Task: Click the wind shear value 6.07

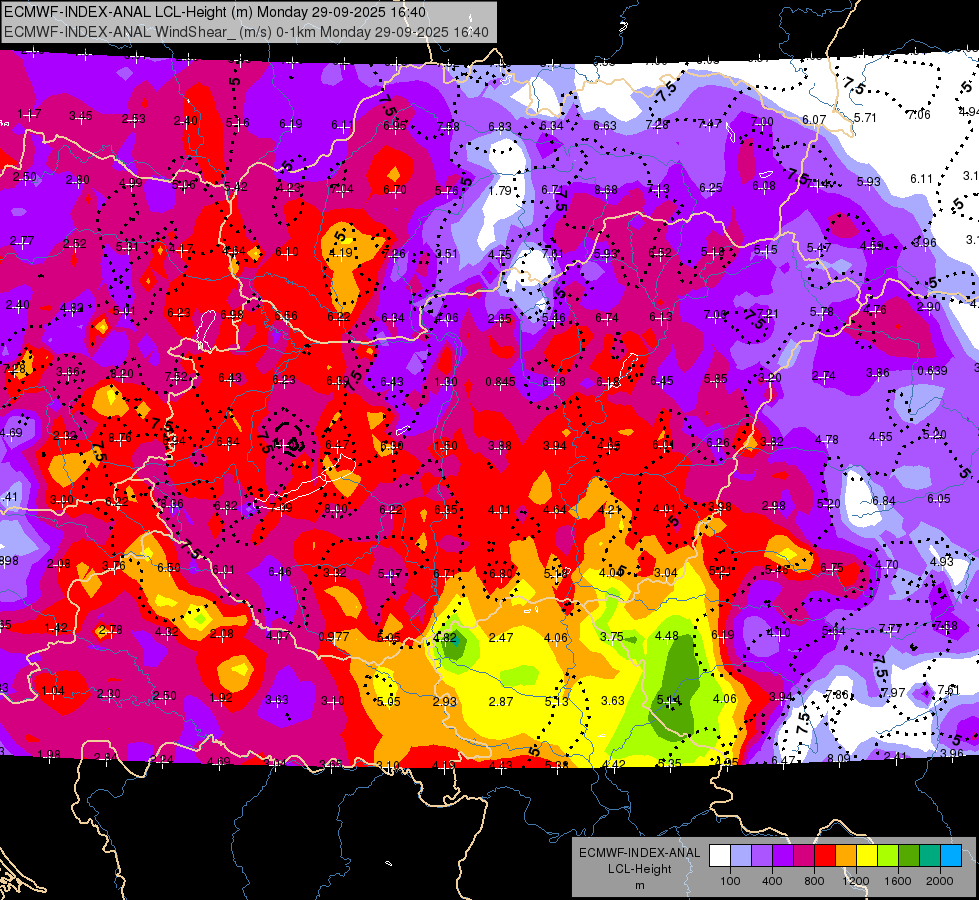Action: (x=814, y=119)
